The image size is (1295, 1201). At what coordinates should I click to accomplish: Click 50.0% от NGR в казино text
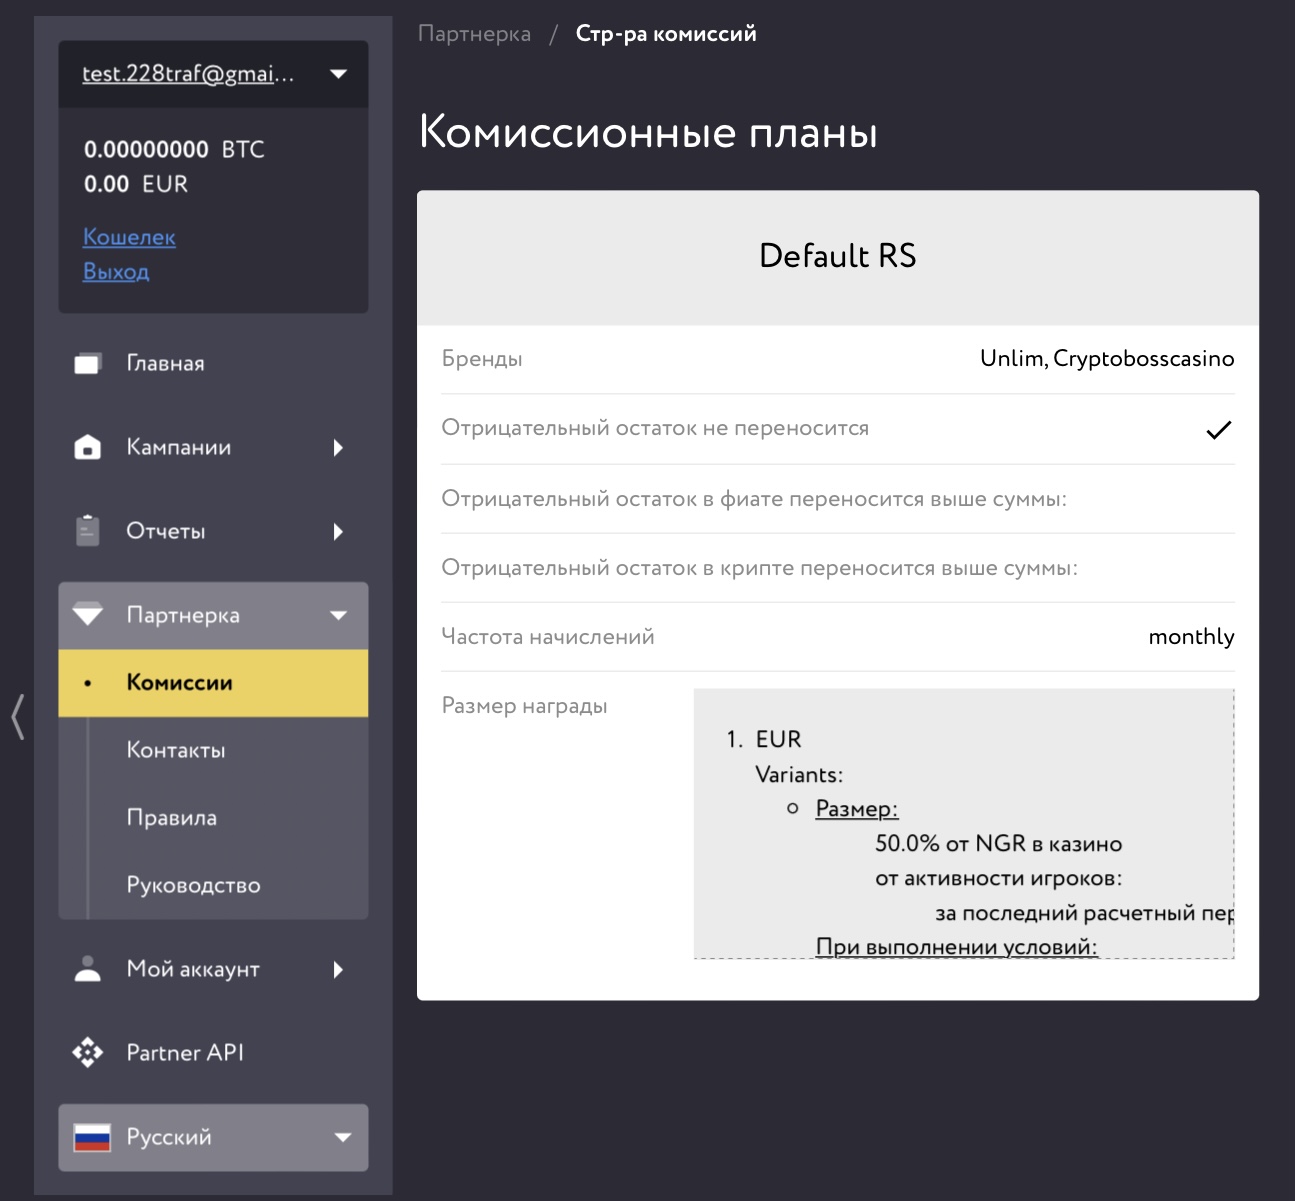pyautogui.click(x=998, y=844)
